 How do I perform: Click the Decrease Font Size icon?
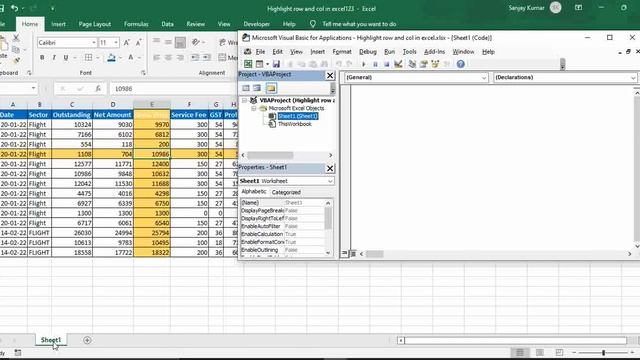coord(138,42)
